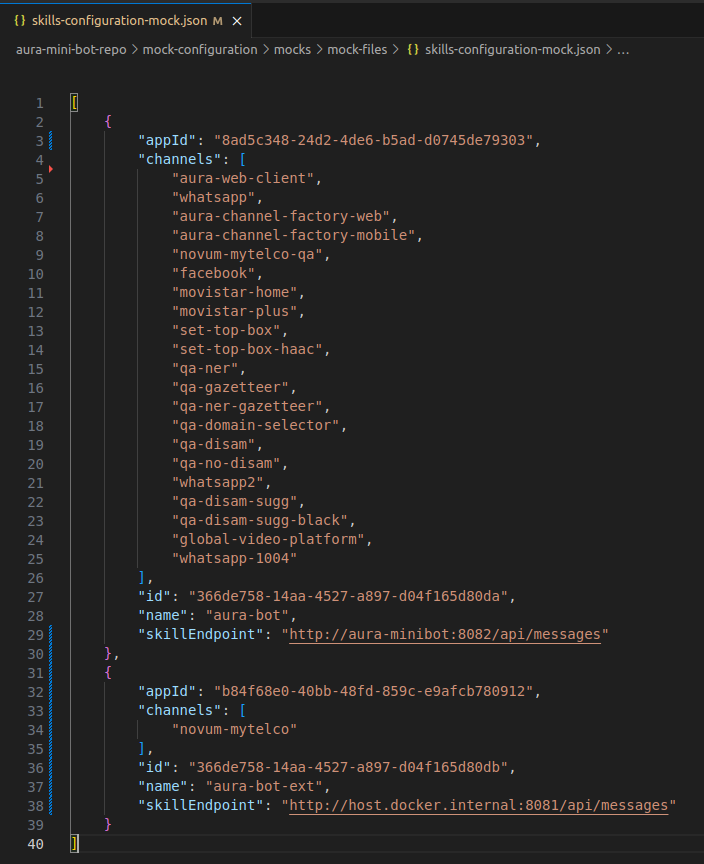Click the opening square bracket on line 1
The height and width of the screenshot is (864, 704).
[74, 103]
